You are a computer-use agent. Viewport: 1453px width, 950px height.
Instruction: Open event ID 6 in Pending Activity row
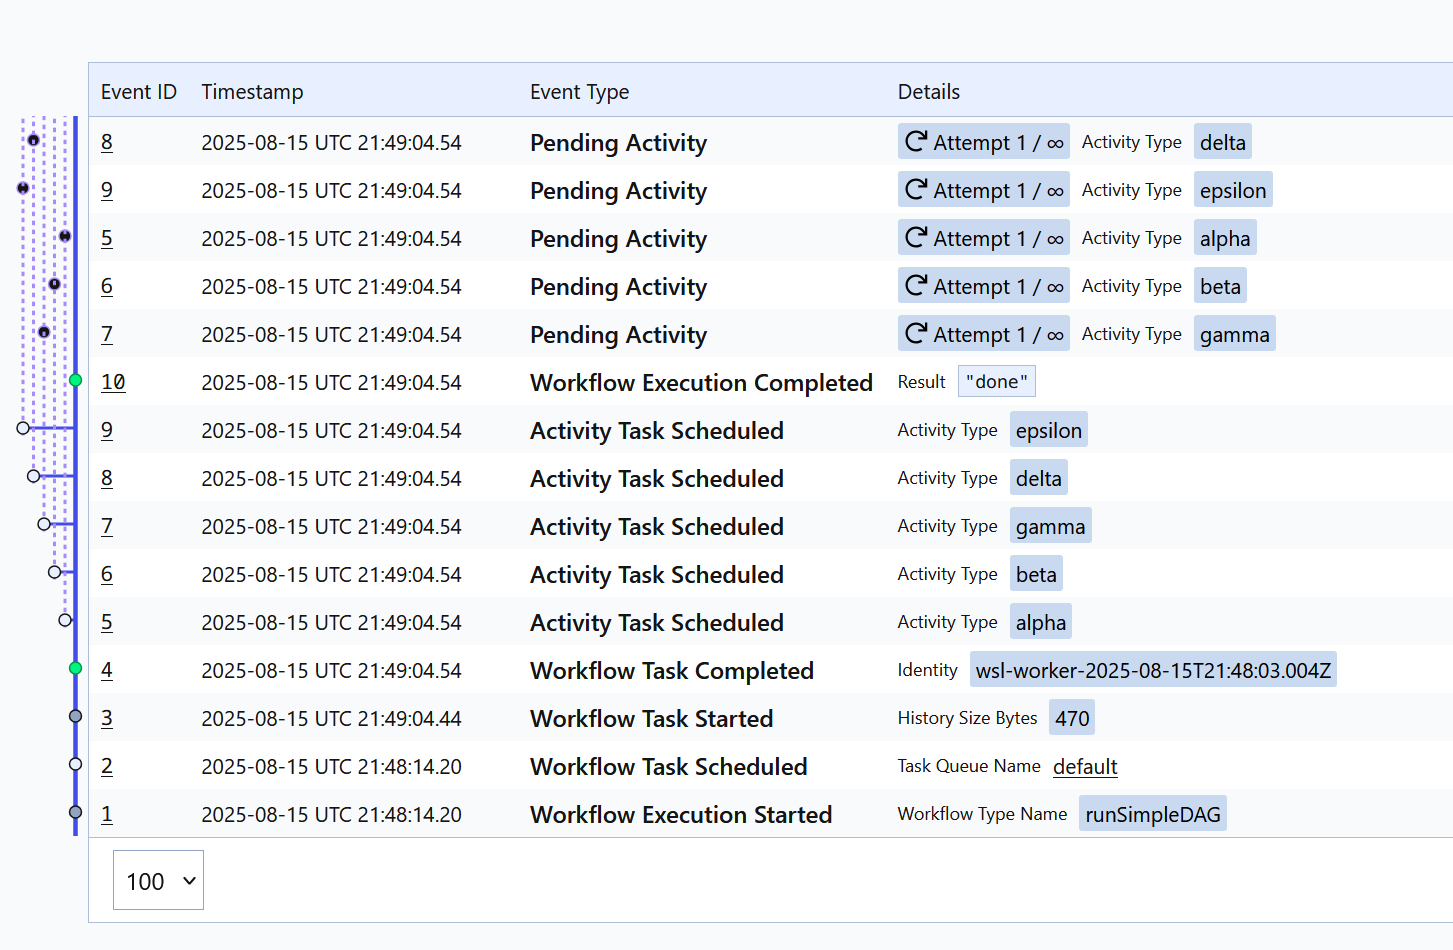(107, 286)
